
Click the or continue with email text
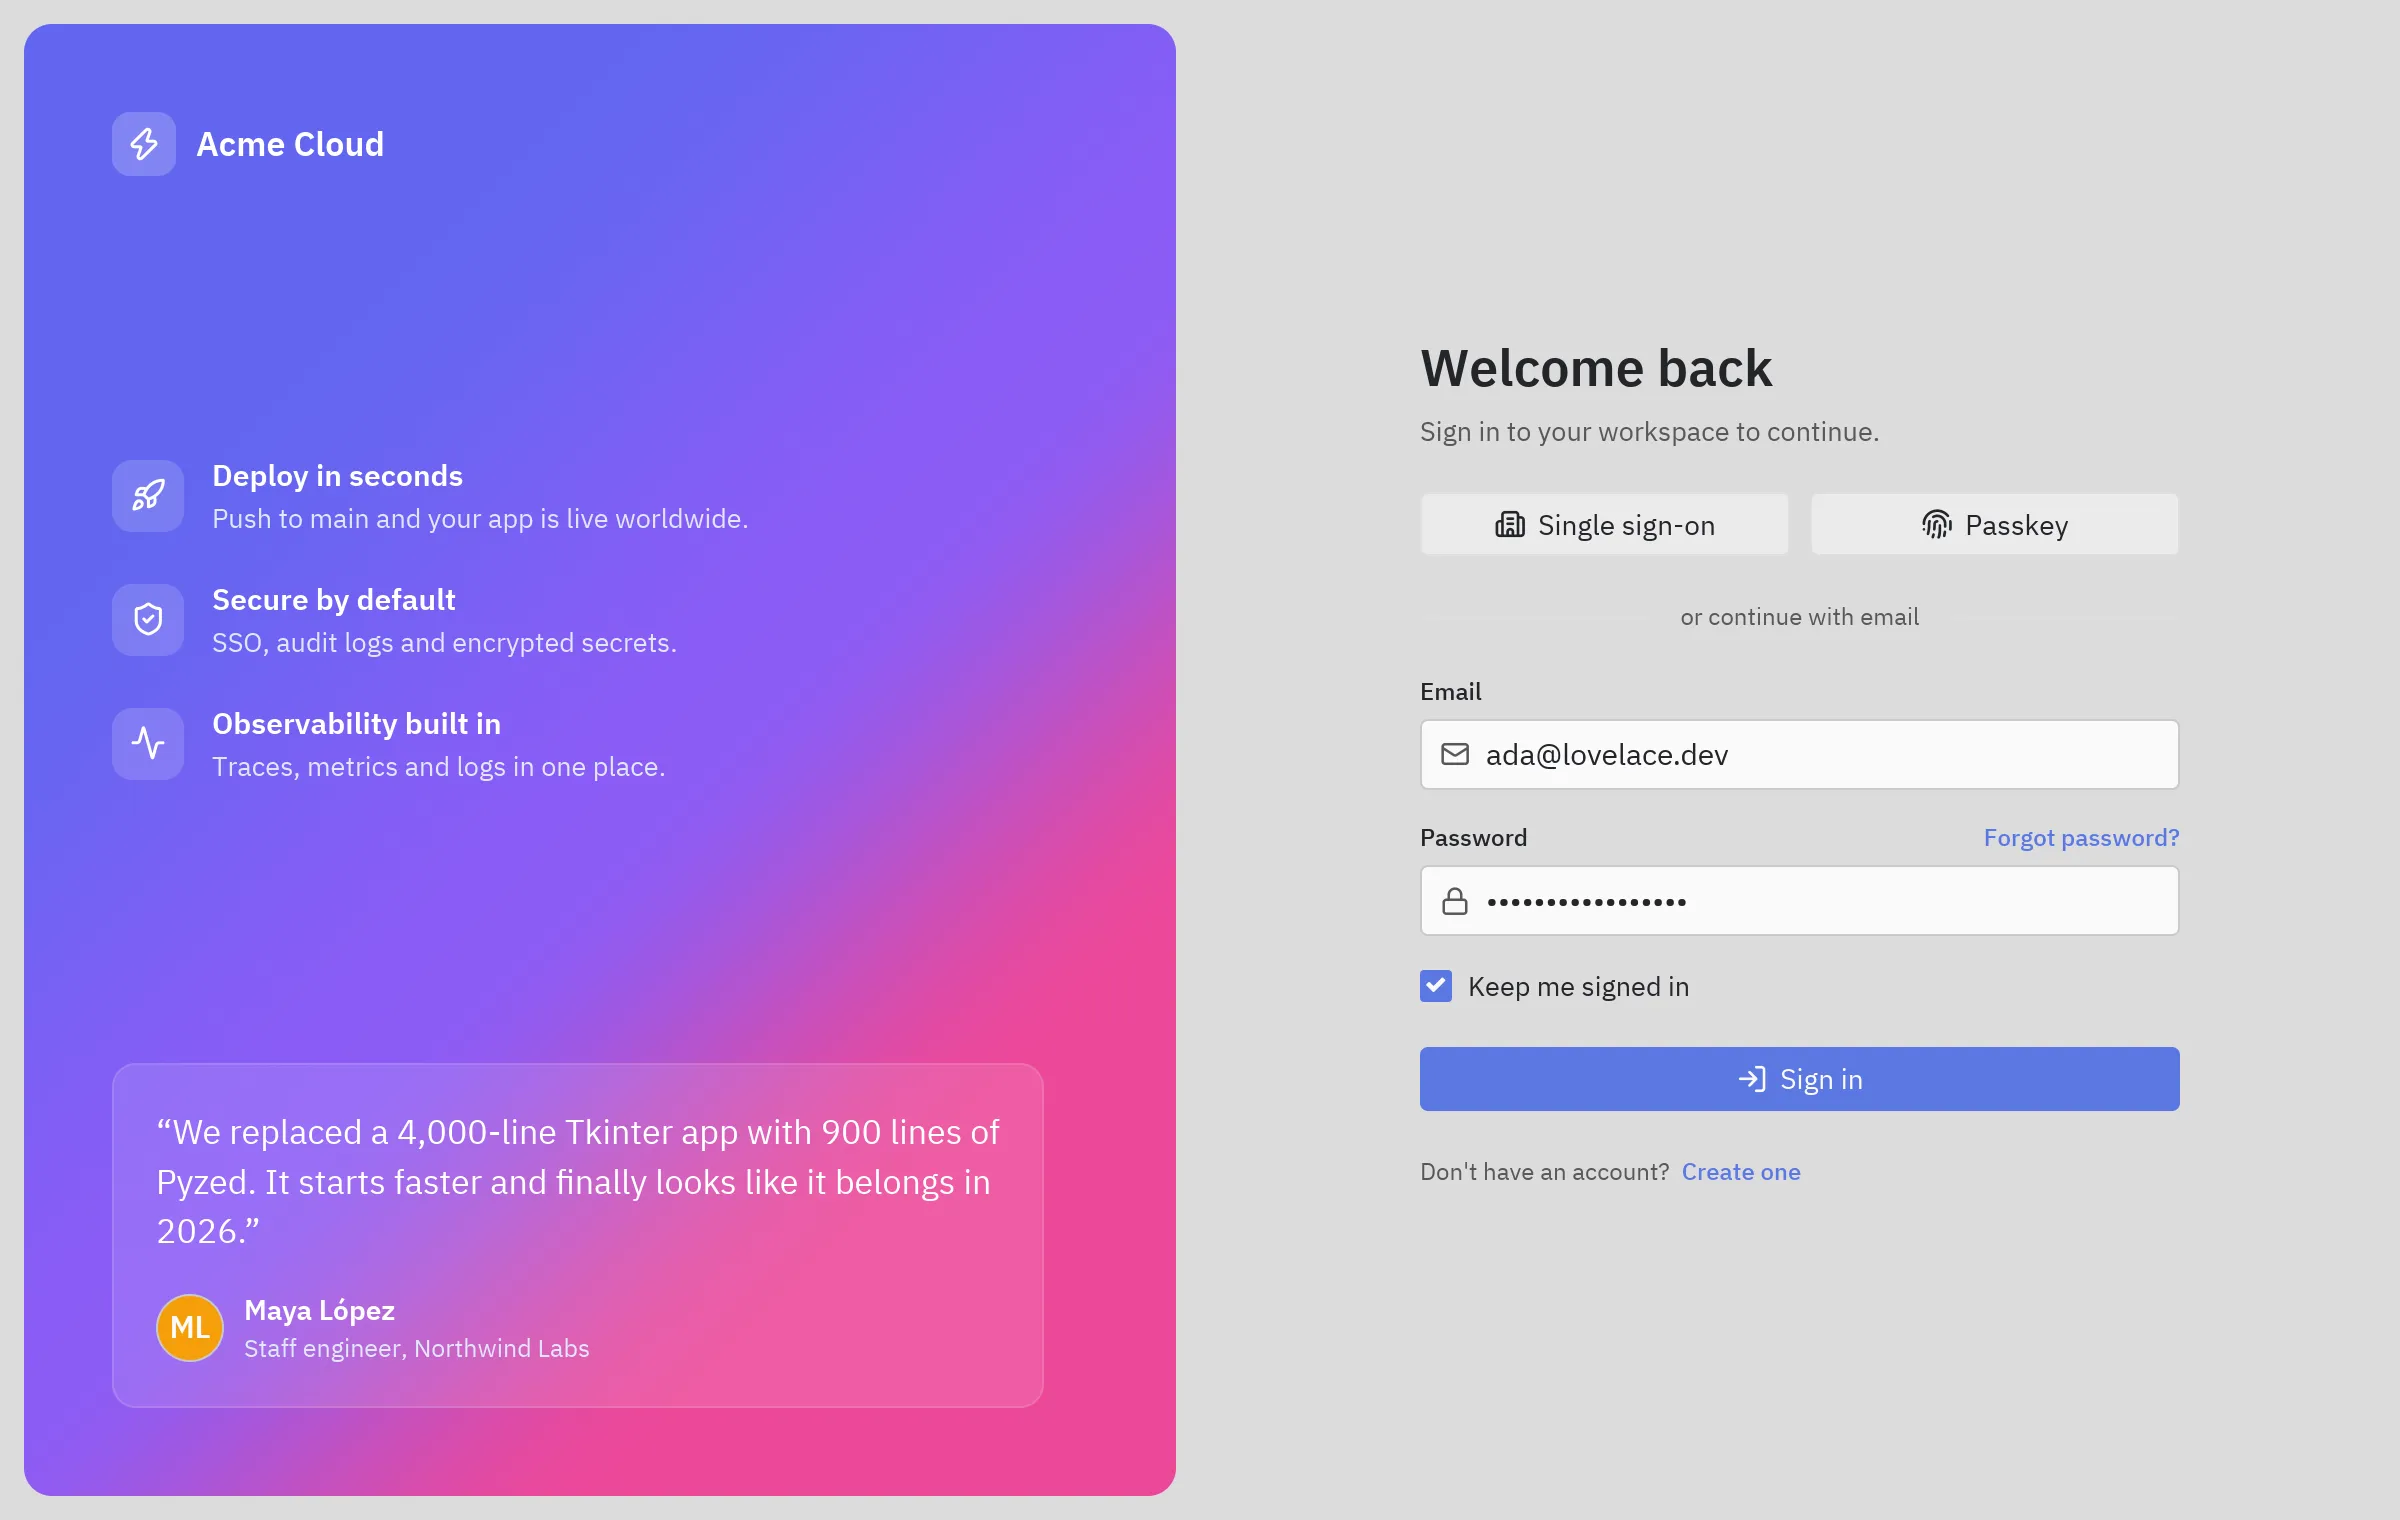coord(1800,617)
